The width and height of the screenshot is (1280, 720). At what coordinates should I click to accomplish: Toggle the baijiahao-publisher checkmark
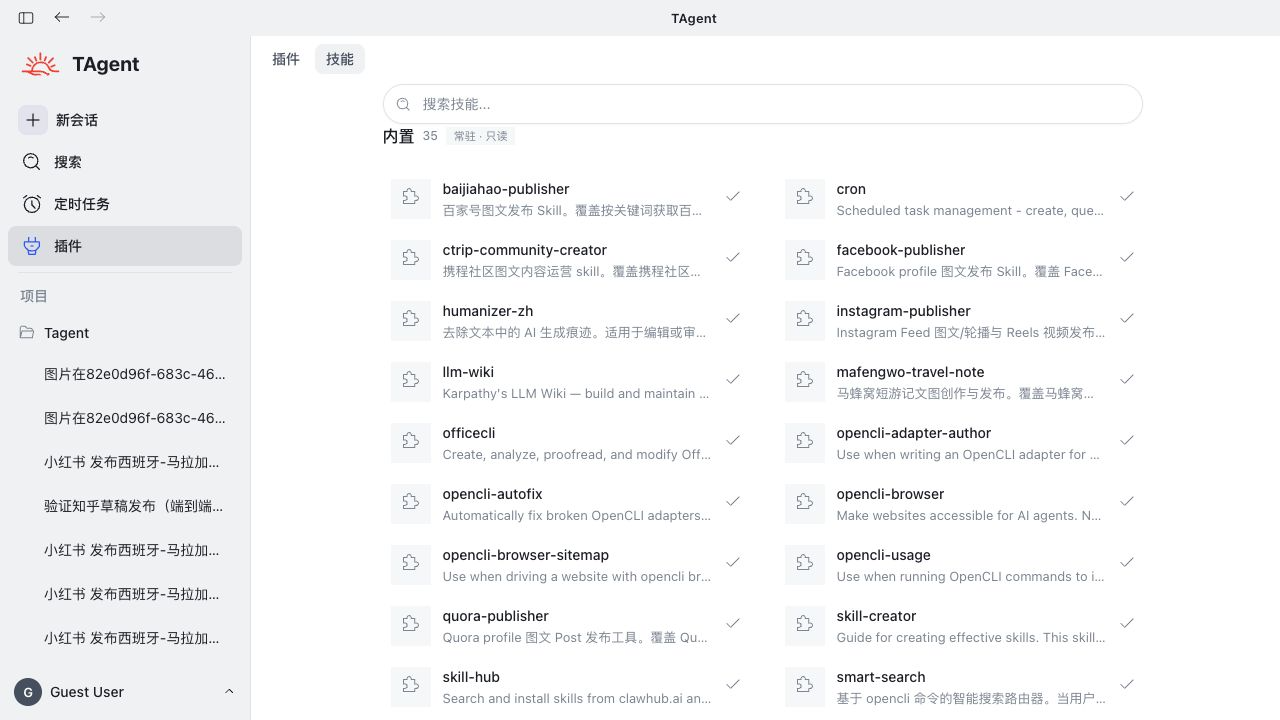click(733, 196)
